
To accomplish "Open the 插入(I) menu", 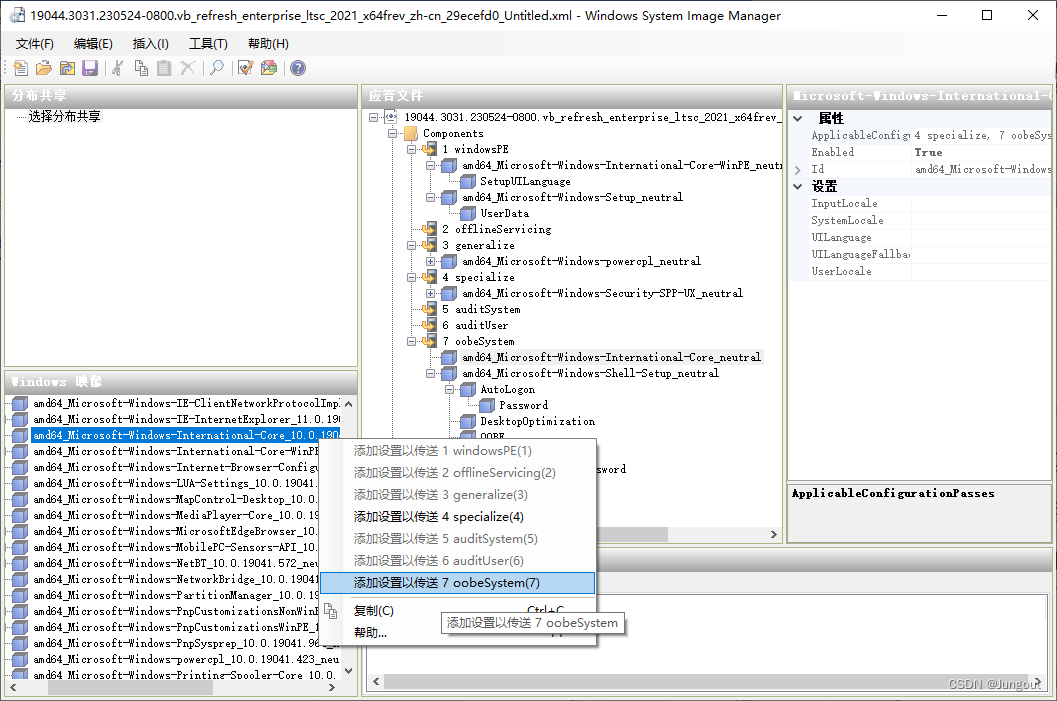I will pos(150,44).
